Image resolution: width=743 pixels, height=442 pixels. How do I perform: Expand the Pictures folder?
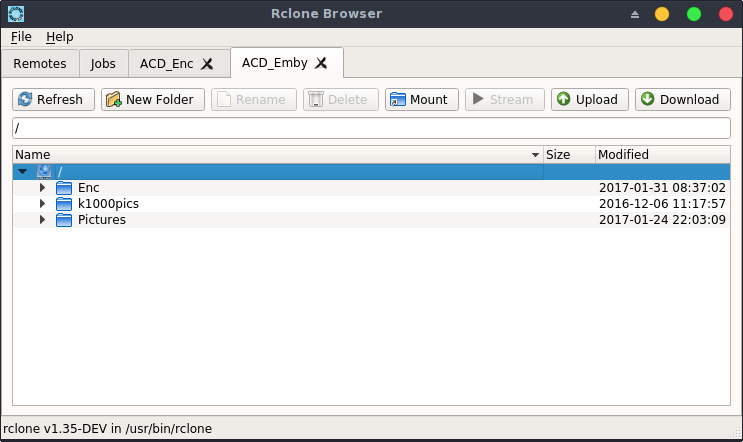click(x=42, y=220)
